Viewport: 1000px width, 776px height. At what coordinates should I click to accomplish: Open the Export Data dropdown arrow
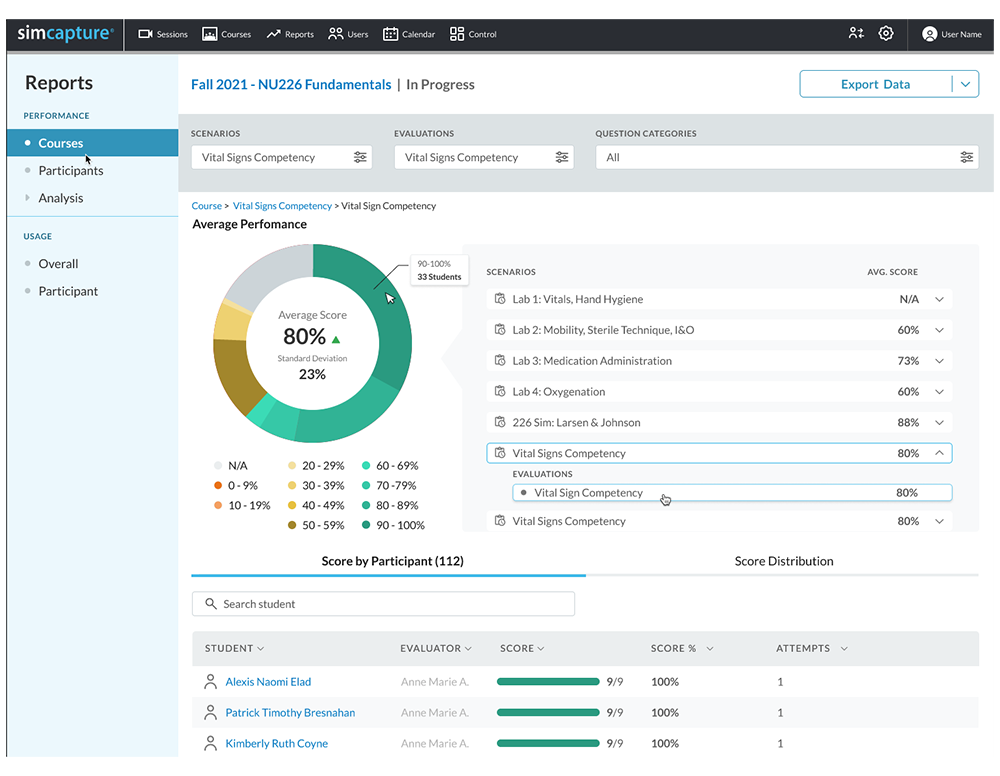(x=965, y=84)
